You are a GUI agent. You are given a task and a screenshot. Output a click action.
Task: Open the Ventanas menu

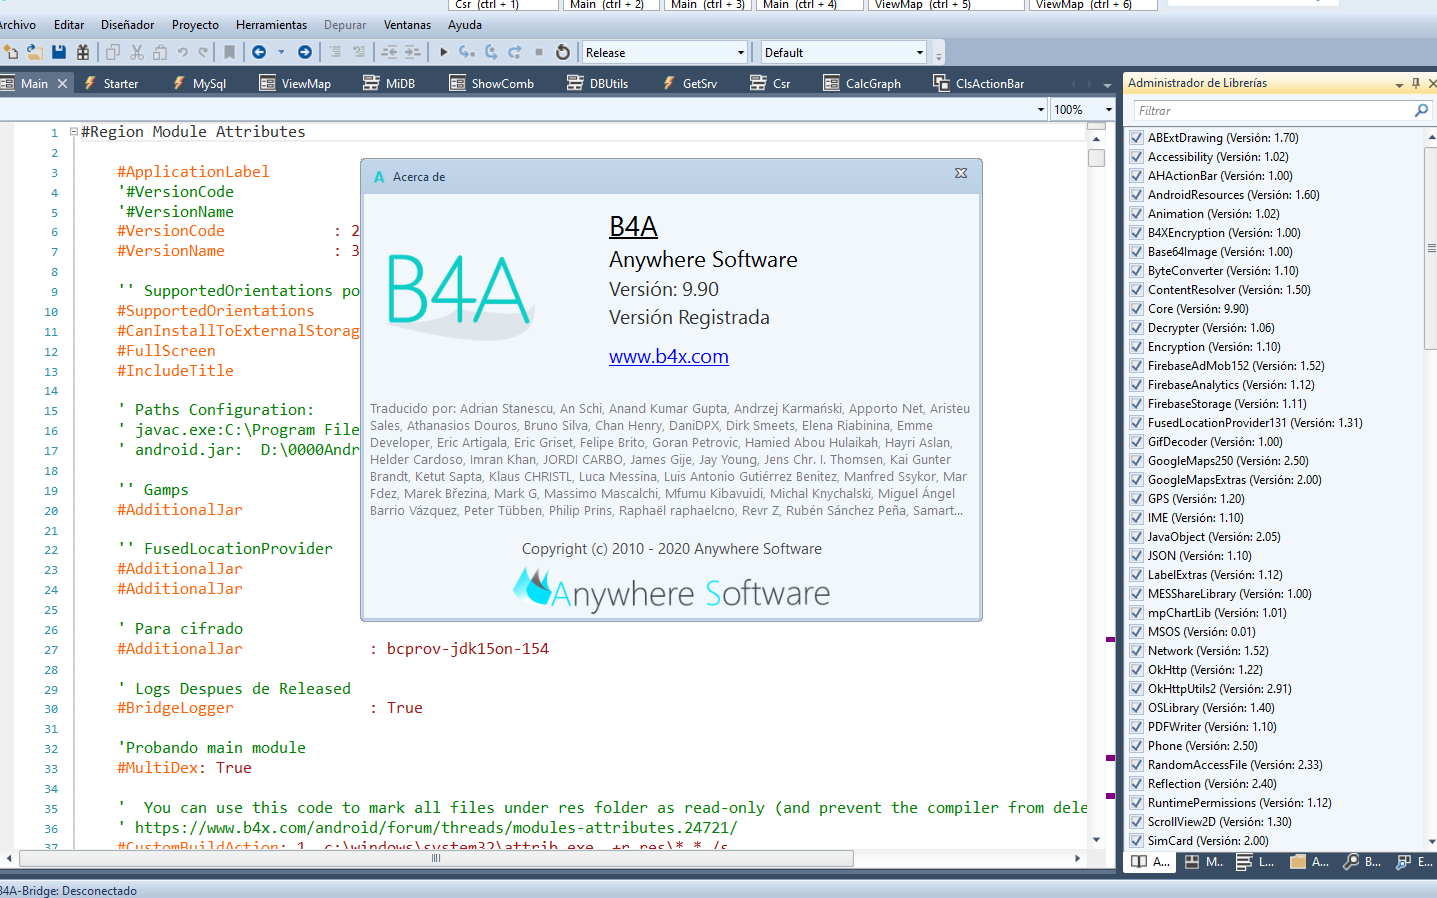tap(407, 24)
